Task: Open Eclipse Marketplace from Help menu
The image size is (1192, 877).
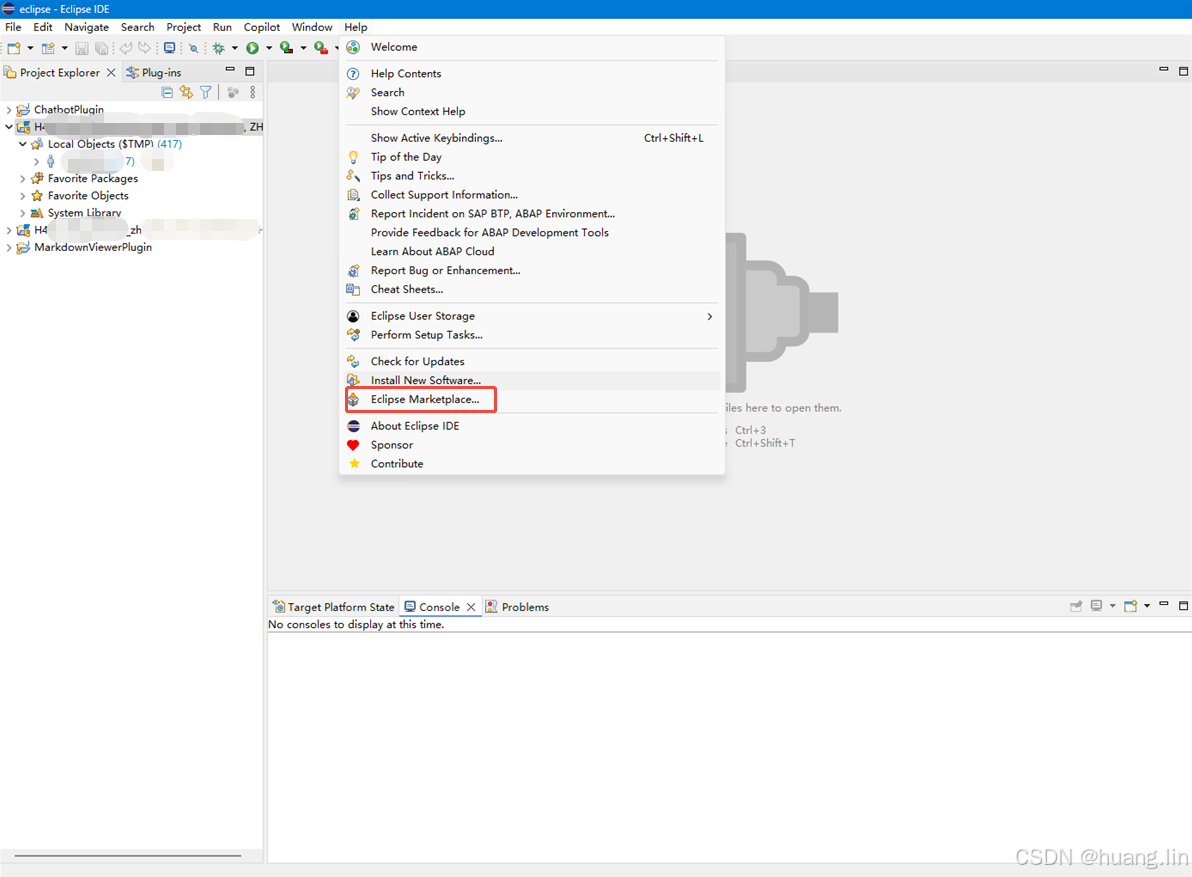Action: pyautogui.click(x=531, y=400)
